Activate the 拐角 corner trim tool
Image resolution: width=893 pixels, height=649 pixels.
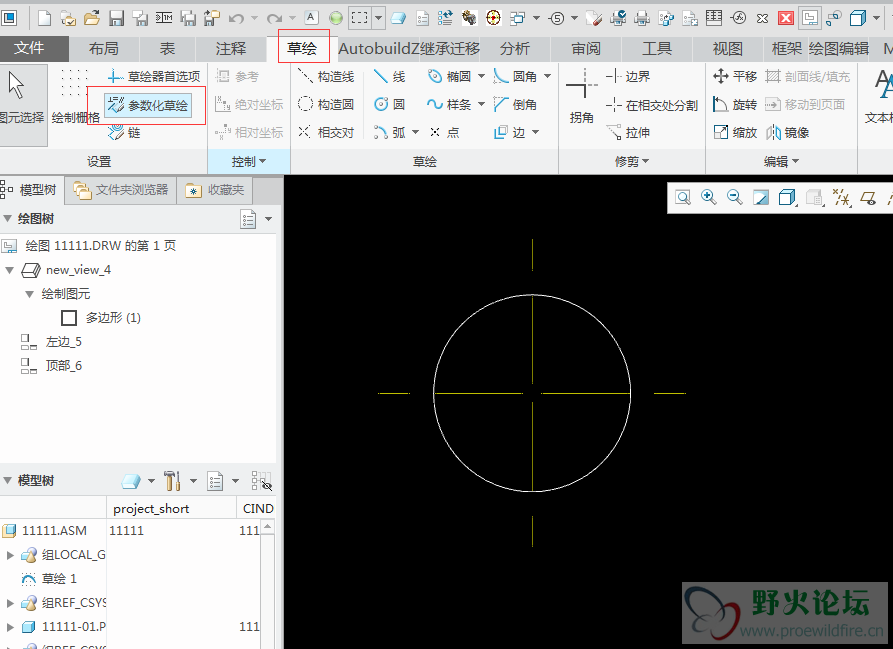point(581,97)
